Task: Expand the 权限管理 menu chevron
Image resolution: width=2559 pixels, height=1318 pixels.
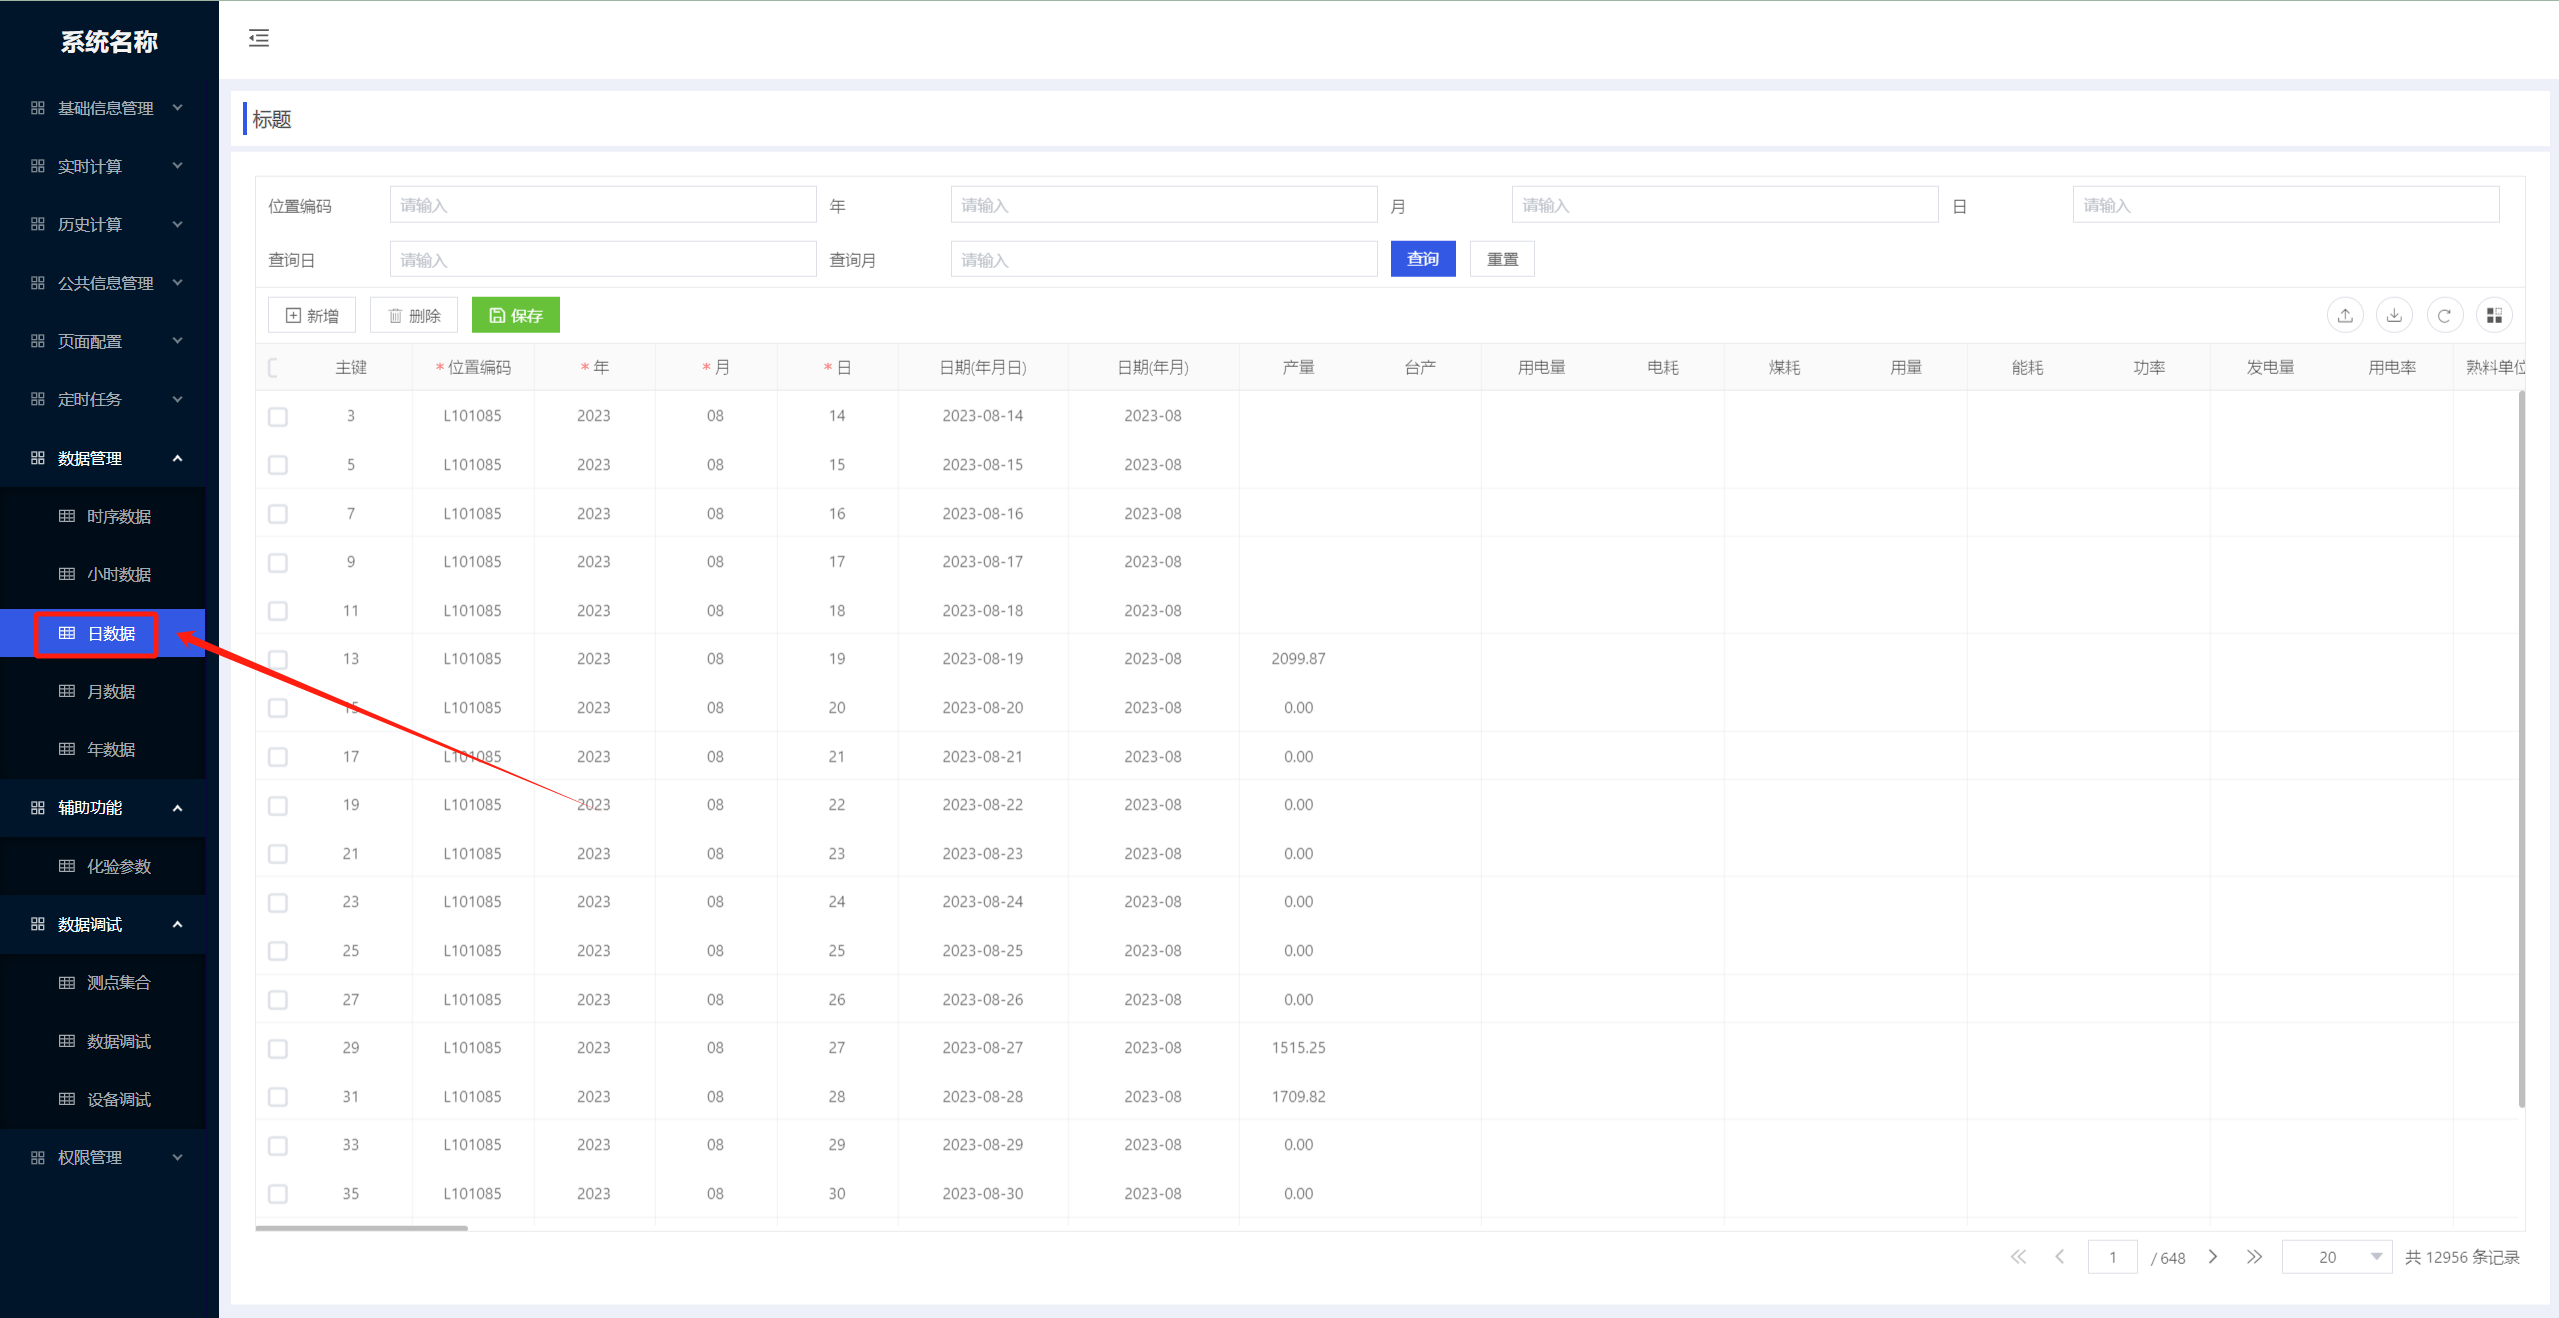Action: (178, 1158)
